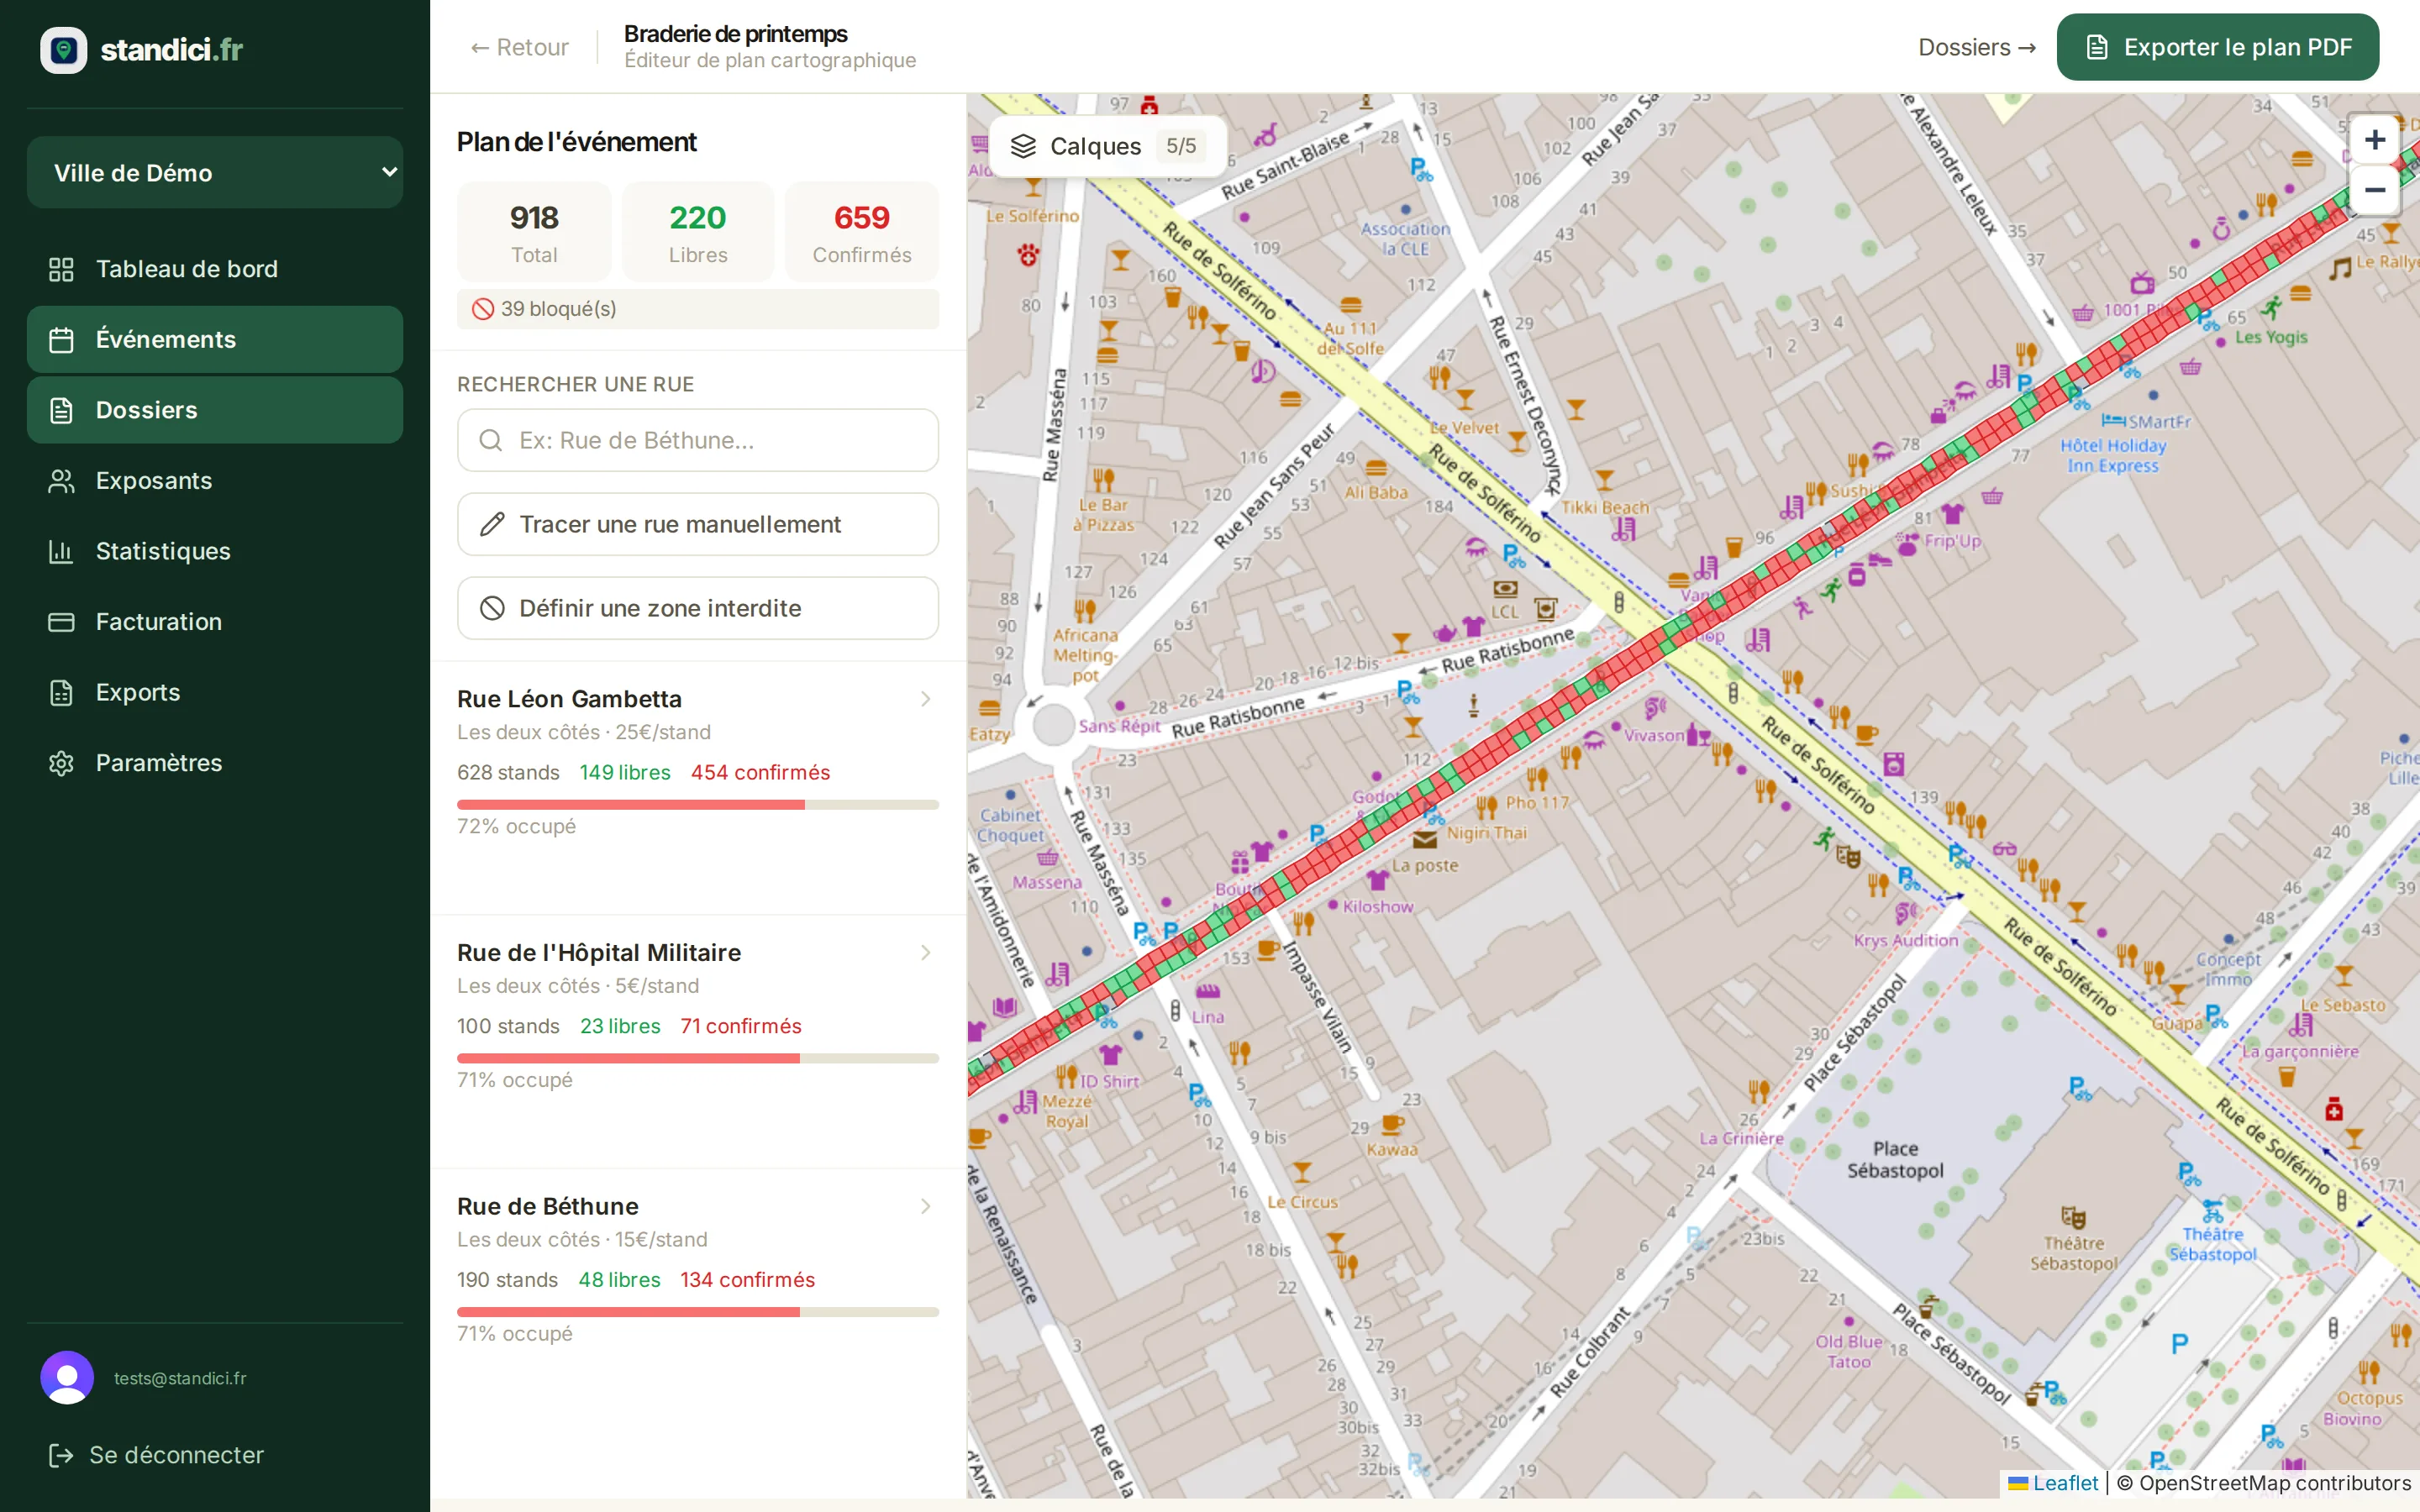Open the Événements section

[215, 340]
